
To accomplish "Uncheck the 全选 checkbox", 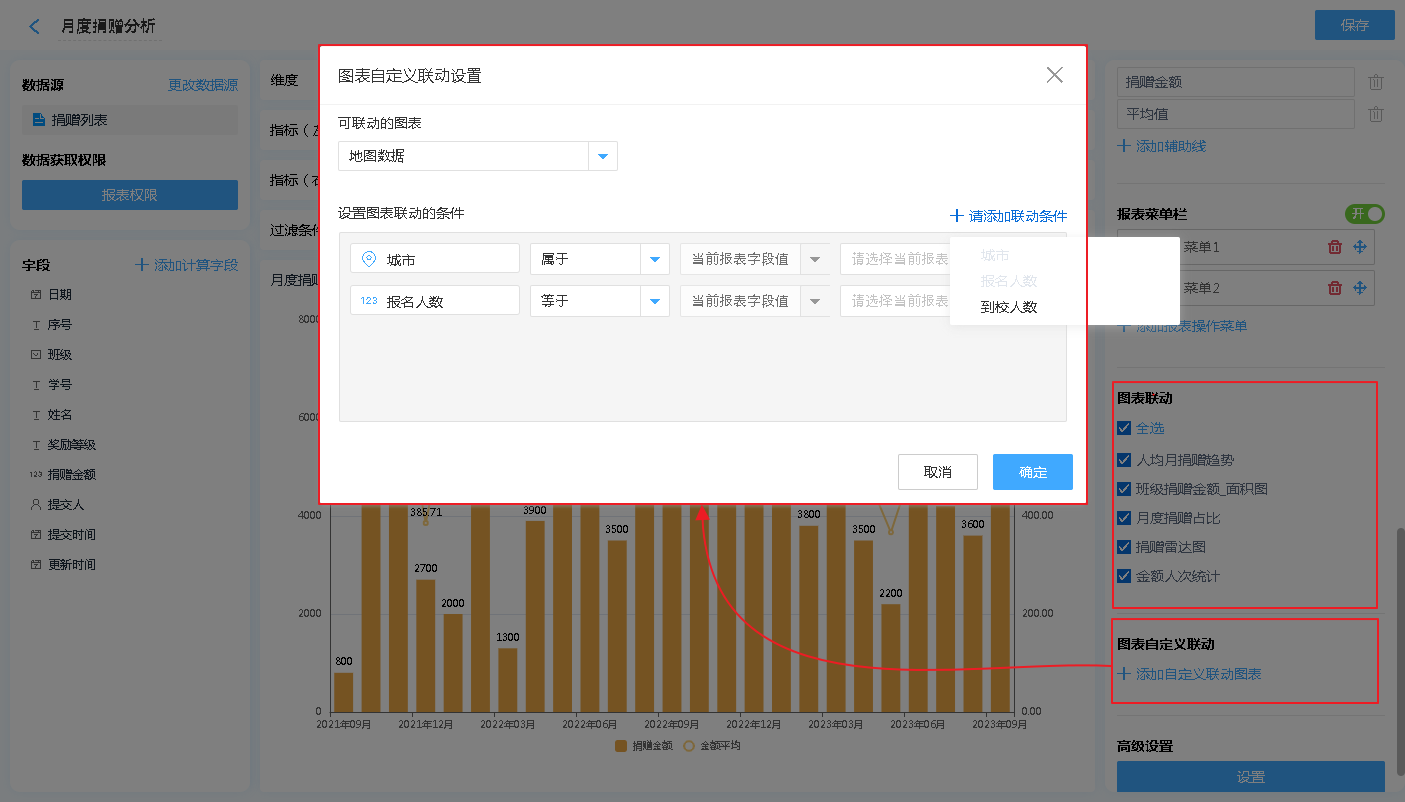I will [x=1125, y=428].
